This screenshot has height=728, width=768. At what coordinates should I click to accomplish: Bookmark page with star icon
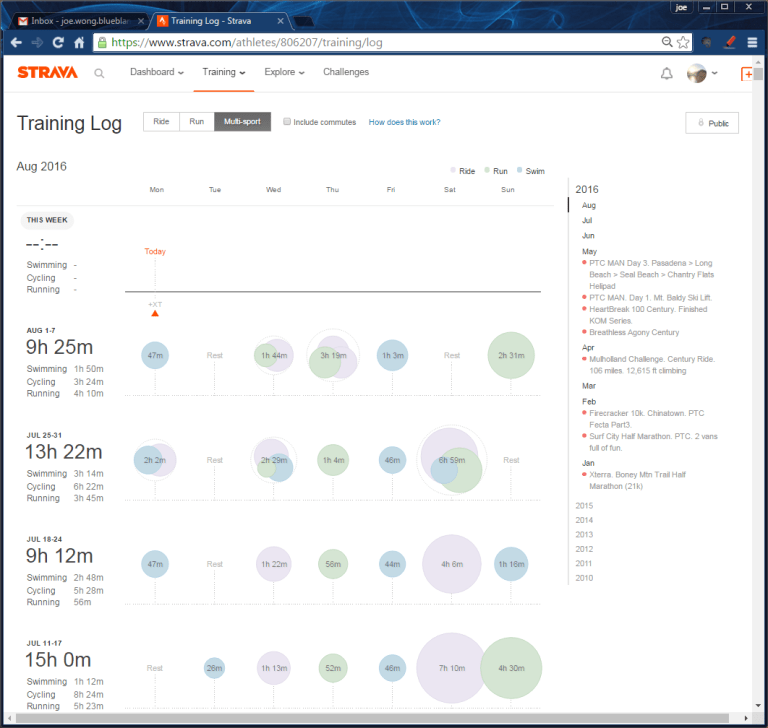[x=683, y=42]
